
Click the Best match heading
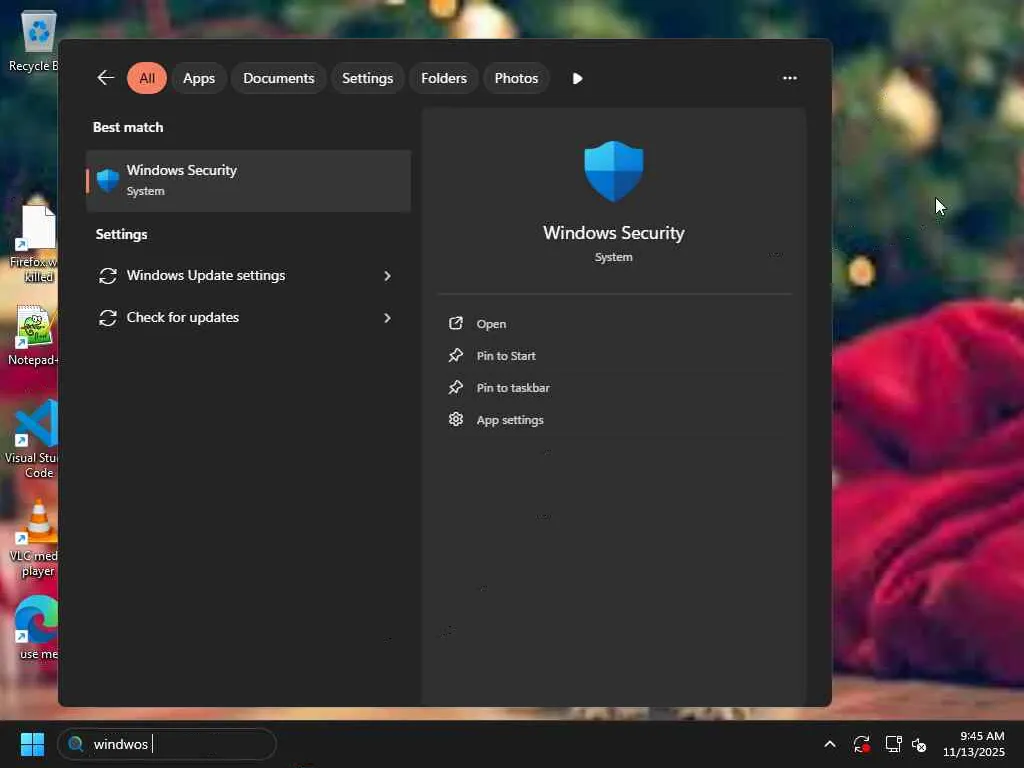pyautogui.click(x=128, y=127)
